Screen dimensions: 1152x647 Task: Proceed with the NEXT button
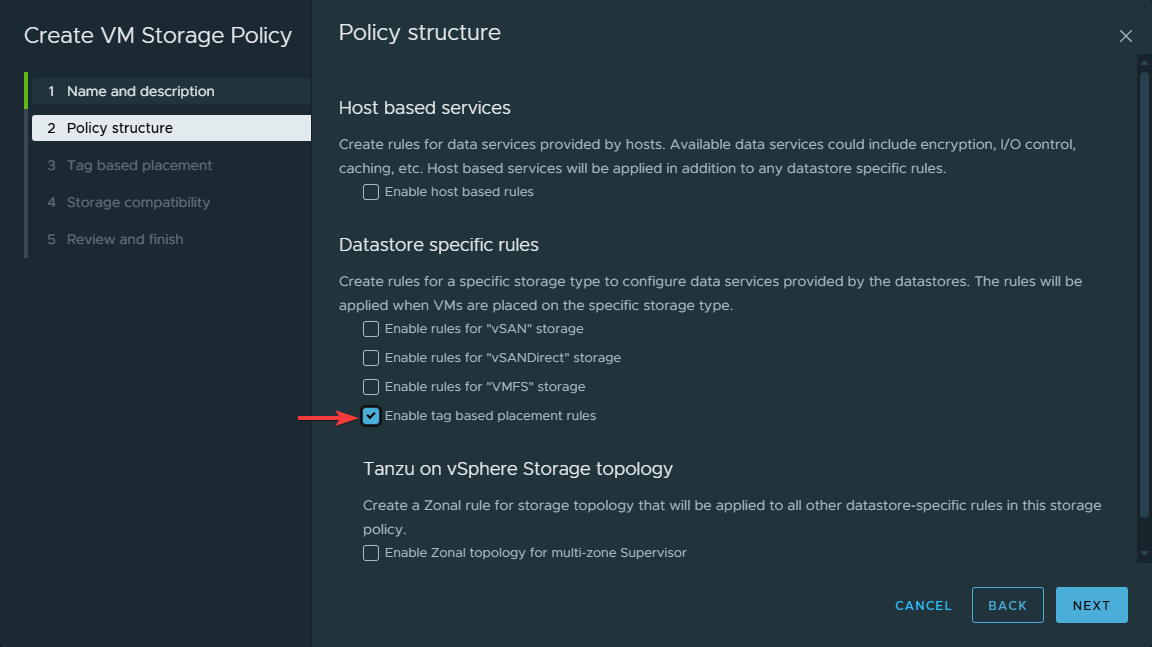pos(1091,605)
